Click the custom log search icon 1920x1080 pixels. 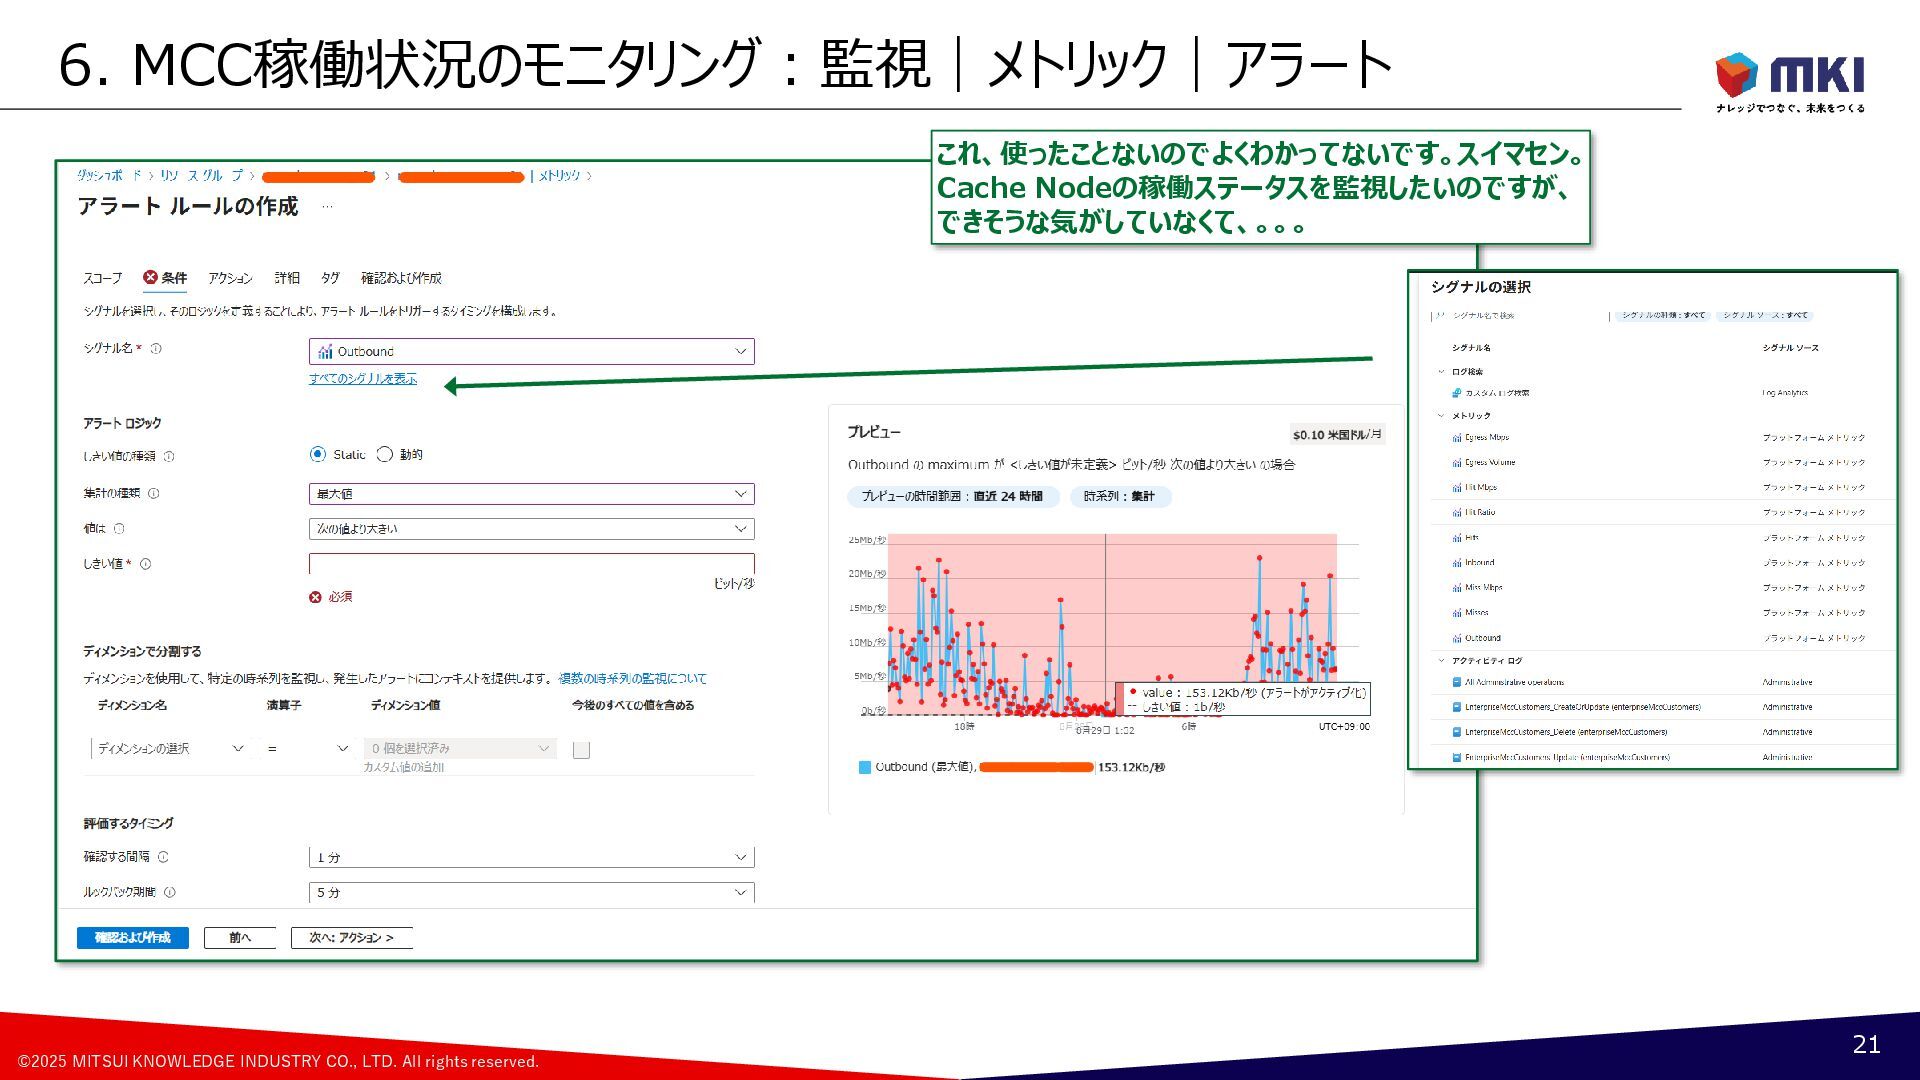1456,393
